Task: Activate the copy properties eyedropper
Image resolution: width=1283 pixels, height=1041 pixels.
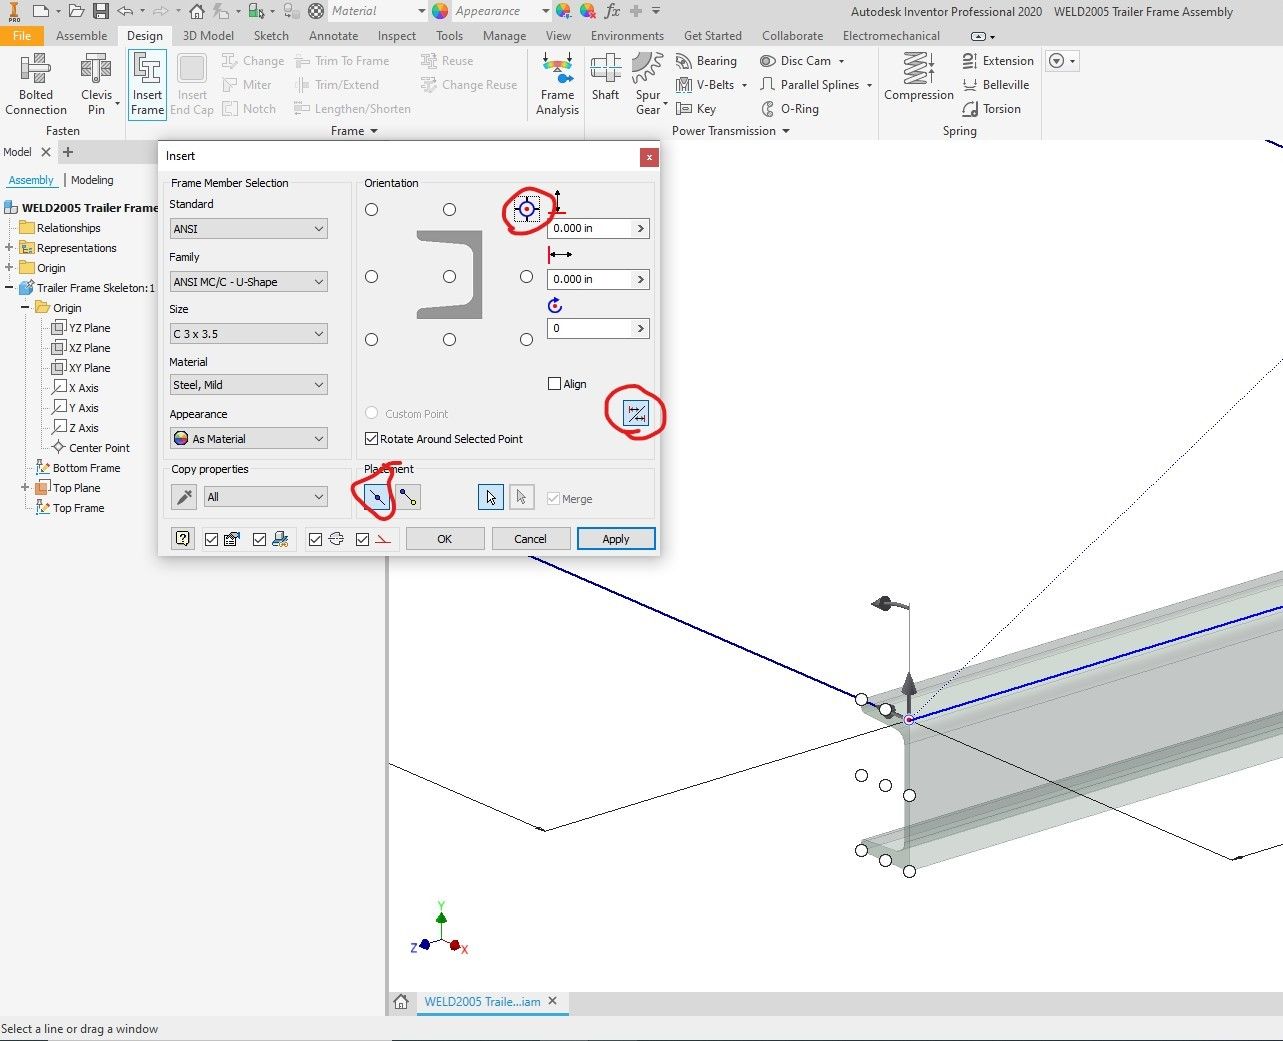Action: (183, 496)
